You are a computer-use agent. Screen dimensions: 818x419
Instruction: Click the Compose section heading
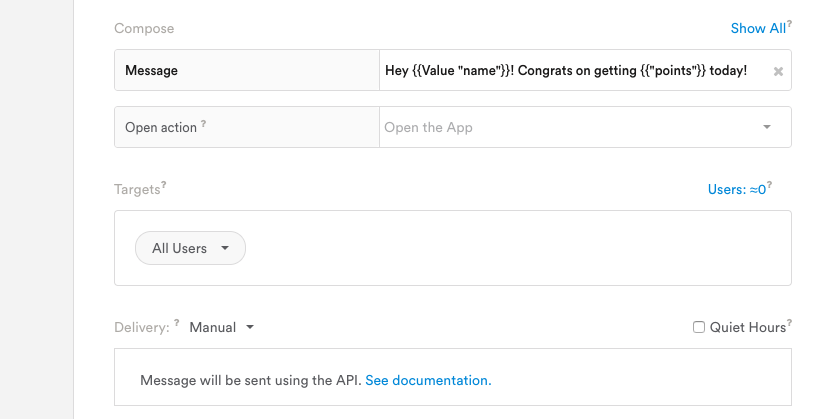coord(144,29)
